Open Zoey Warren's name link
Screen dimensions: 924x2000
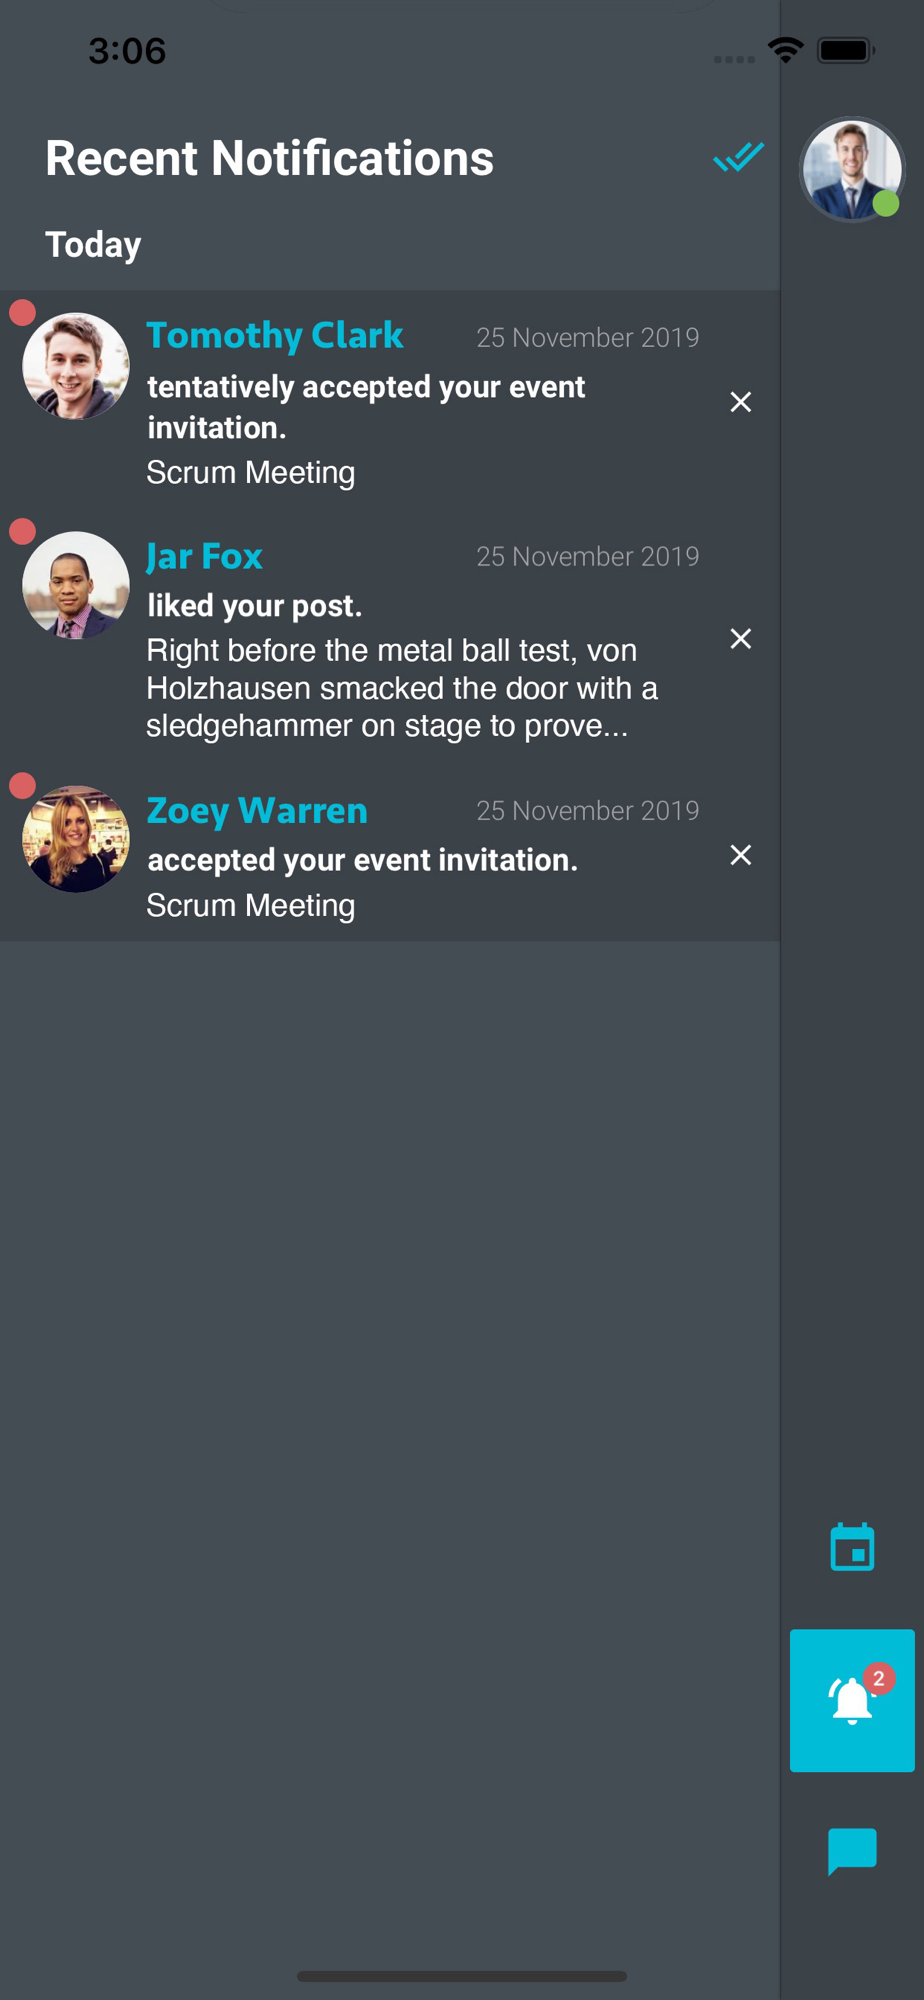click(257, 810)
